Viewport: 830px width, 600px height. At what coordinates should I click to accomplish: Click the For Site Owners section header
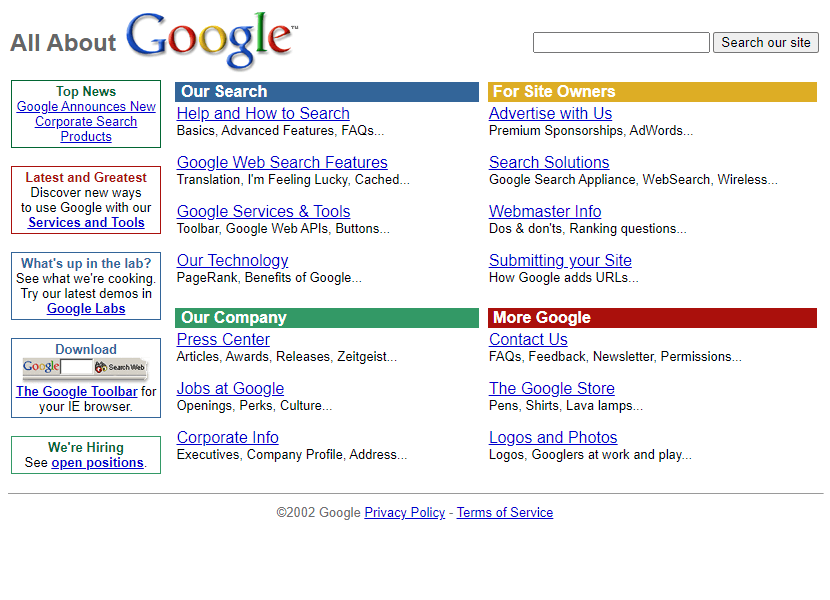coord(653,92)
